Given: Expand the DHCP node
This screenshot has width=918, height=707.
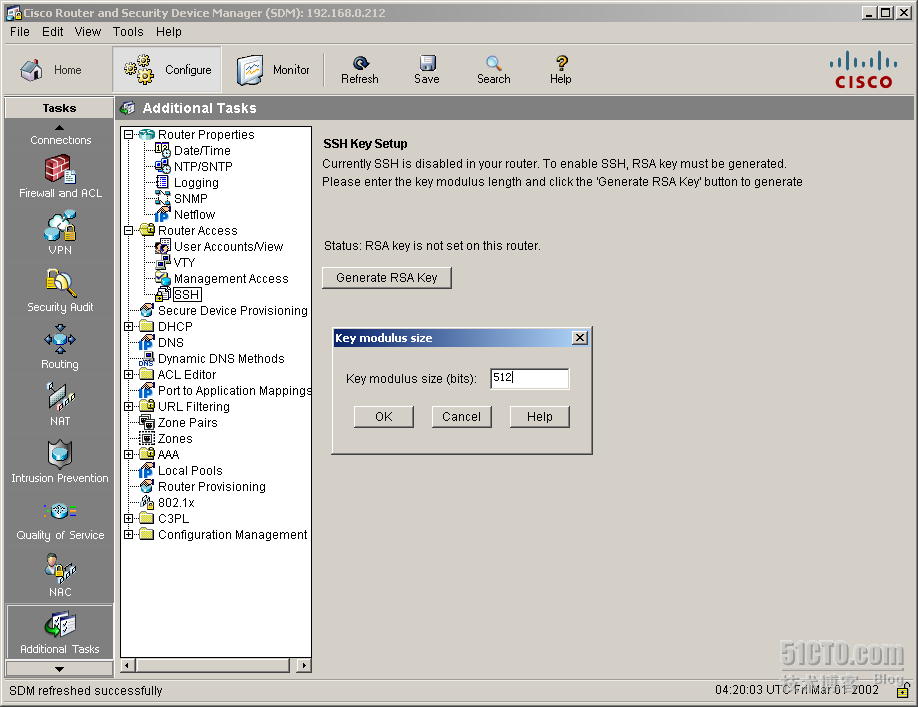Looking at the screenshot, I should click(129, 327).
